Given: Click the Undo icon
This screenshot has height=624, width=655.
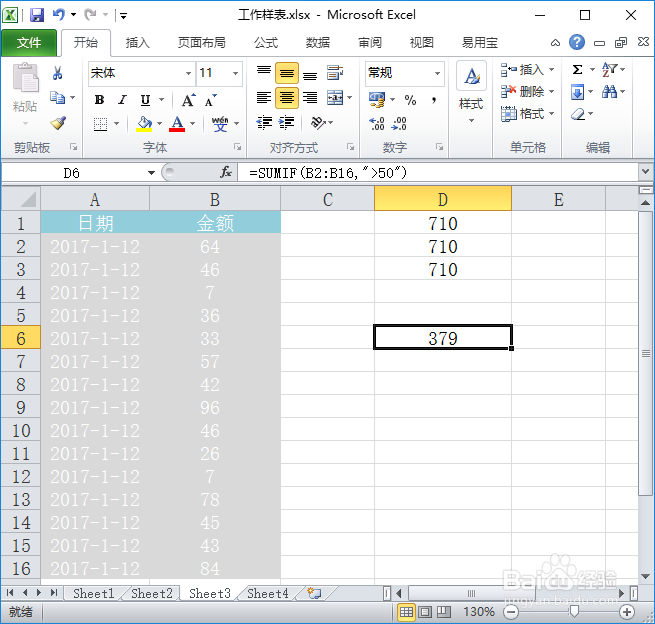Looking at the screenshot, I should point(58,15).
